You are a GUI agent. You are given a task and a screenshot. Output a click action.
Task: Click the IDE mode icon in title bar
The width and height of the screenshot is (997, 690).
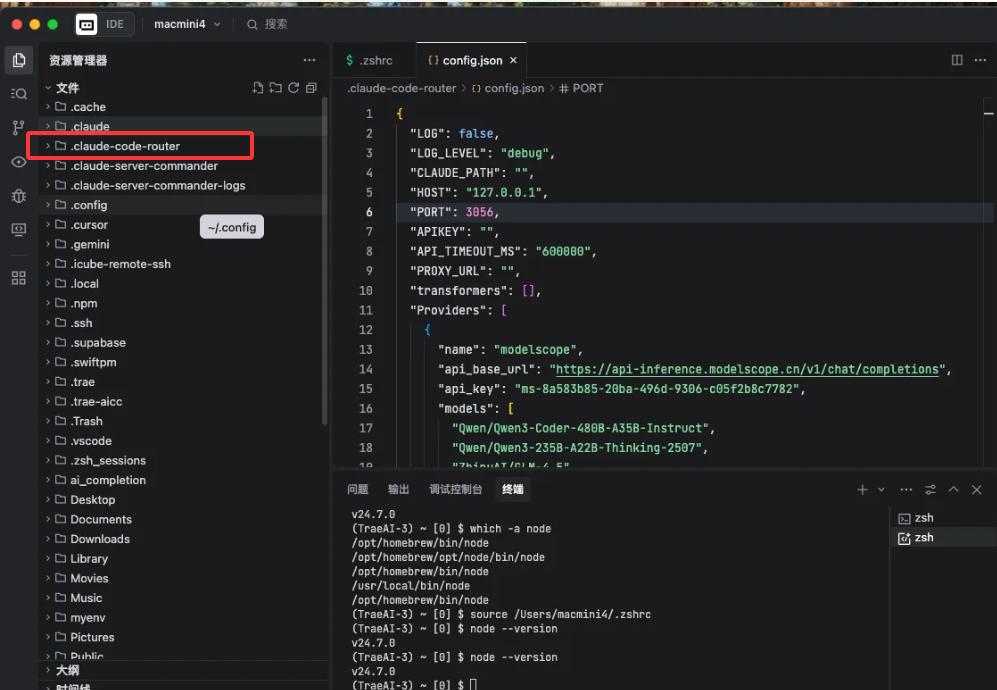(86, 24)
